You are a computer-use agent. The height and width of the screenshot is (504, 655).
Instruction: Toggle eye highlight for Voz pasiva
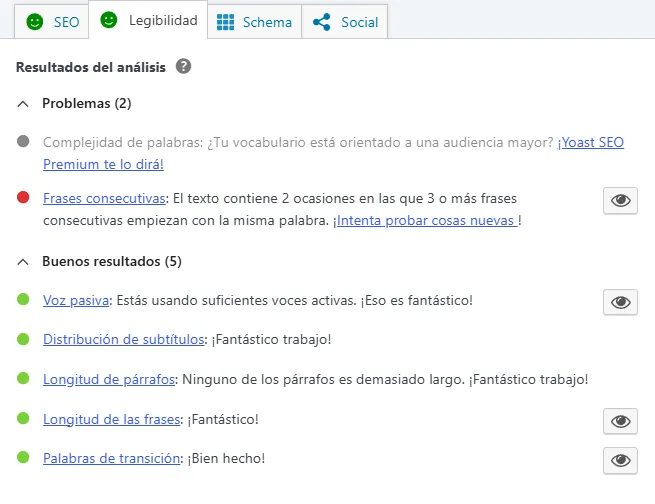pyautogui.click(x=620, y=302)
